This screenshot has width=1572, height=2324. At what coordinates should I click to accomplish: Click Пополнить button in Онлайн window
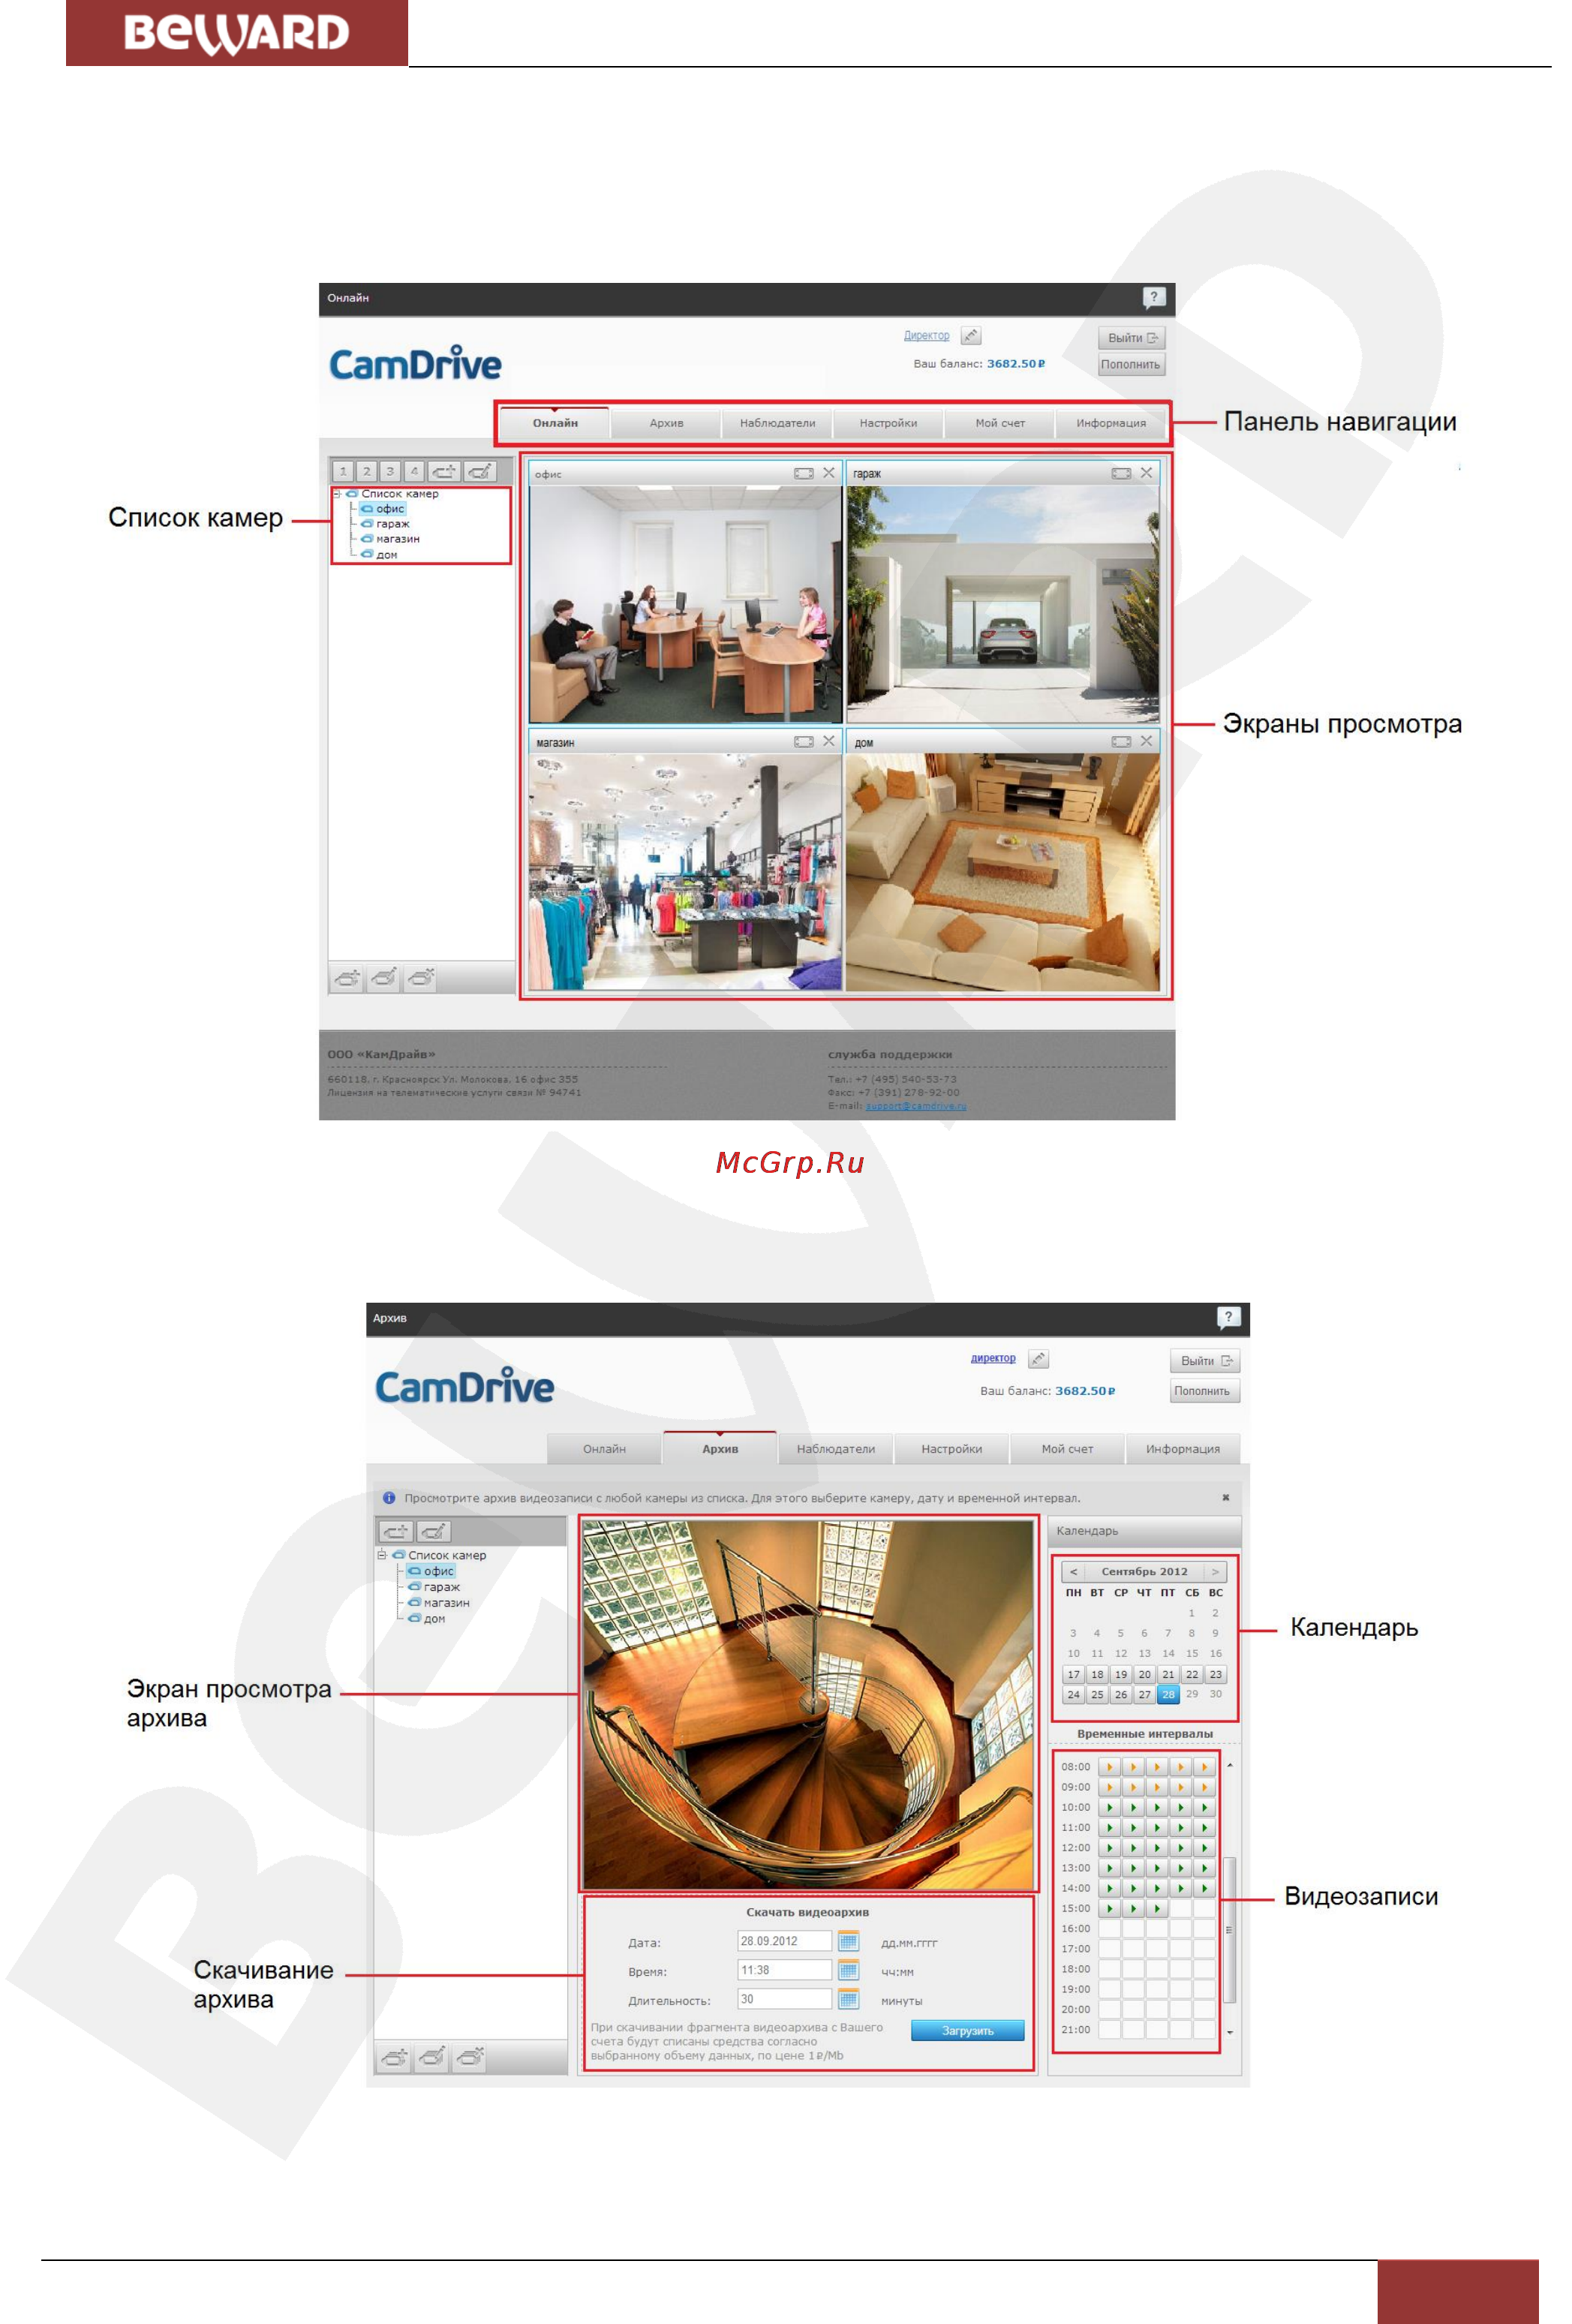click(1131, 364)
